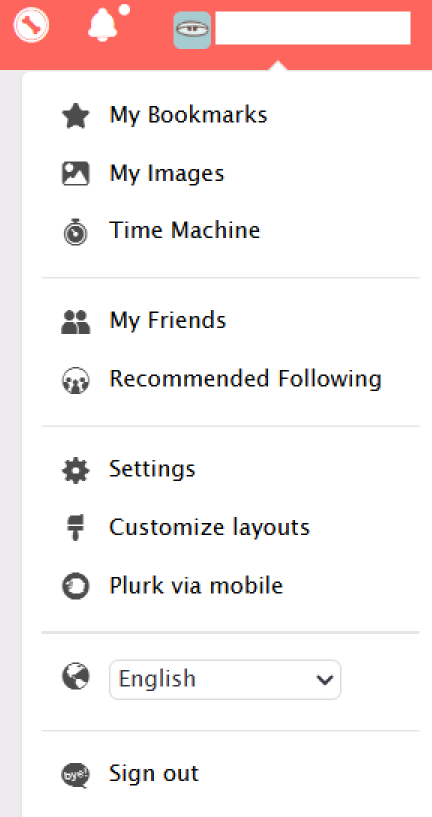Open My Bookmarks menu entry
Screen dimensions: 432x817
(188, 115)
